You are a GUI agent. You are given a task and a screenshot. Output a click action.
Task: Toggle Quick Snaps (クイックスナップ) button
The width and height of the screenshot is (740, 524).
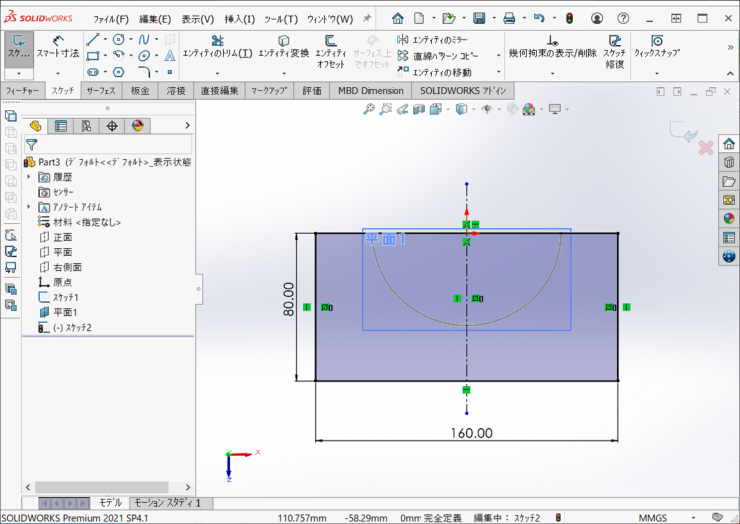click(x=656, y=46)
